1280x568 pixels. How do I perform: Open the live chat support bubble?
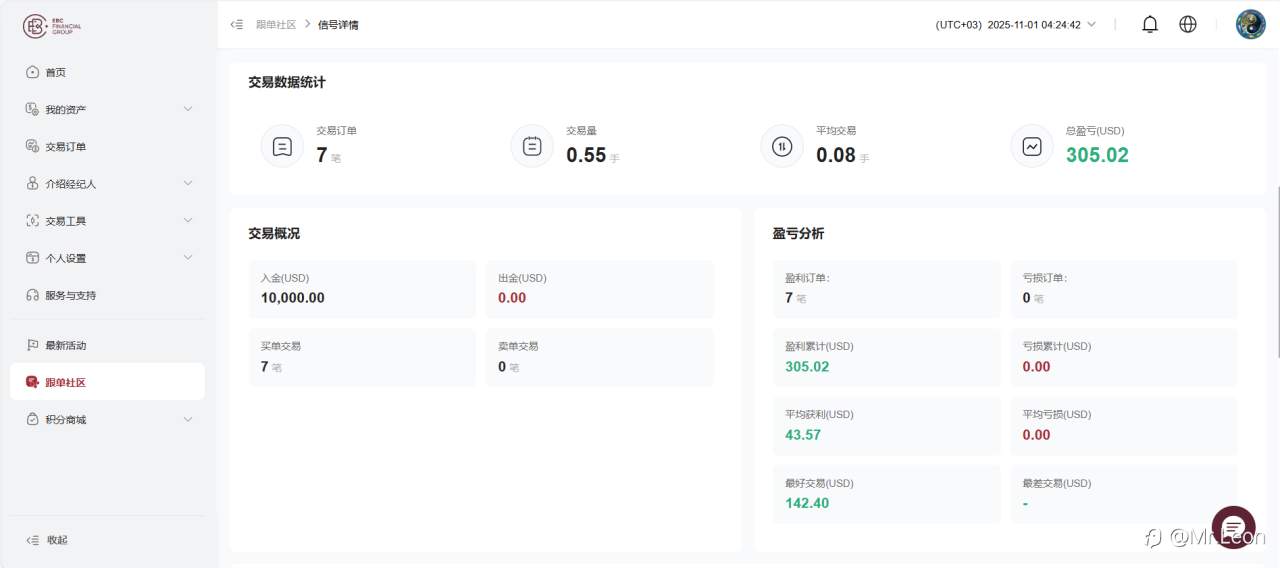tap(1233, 527)
